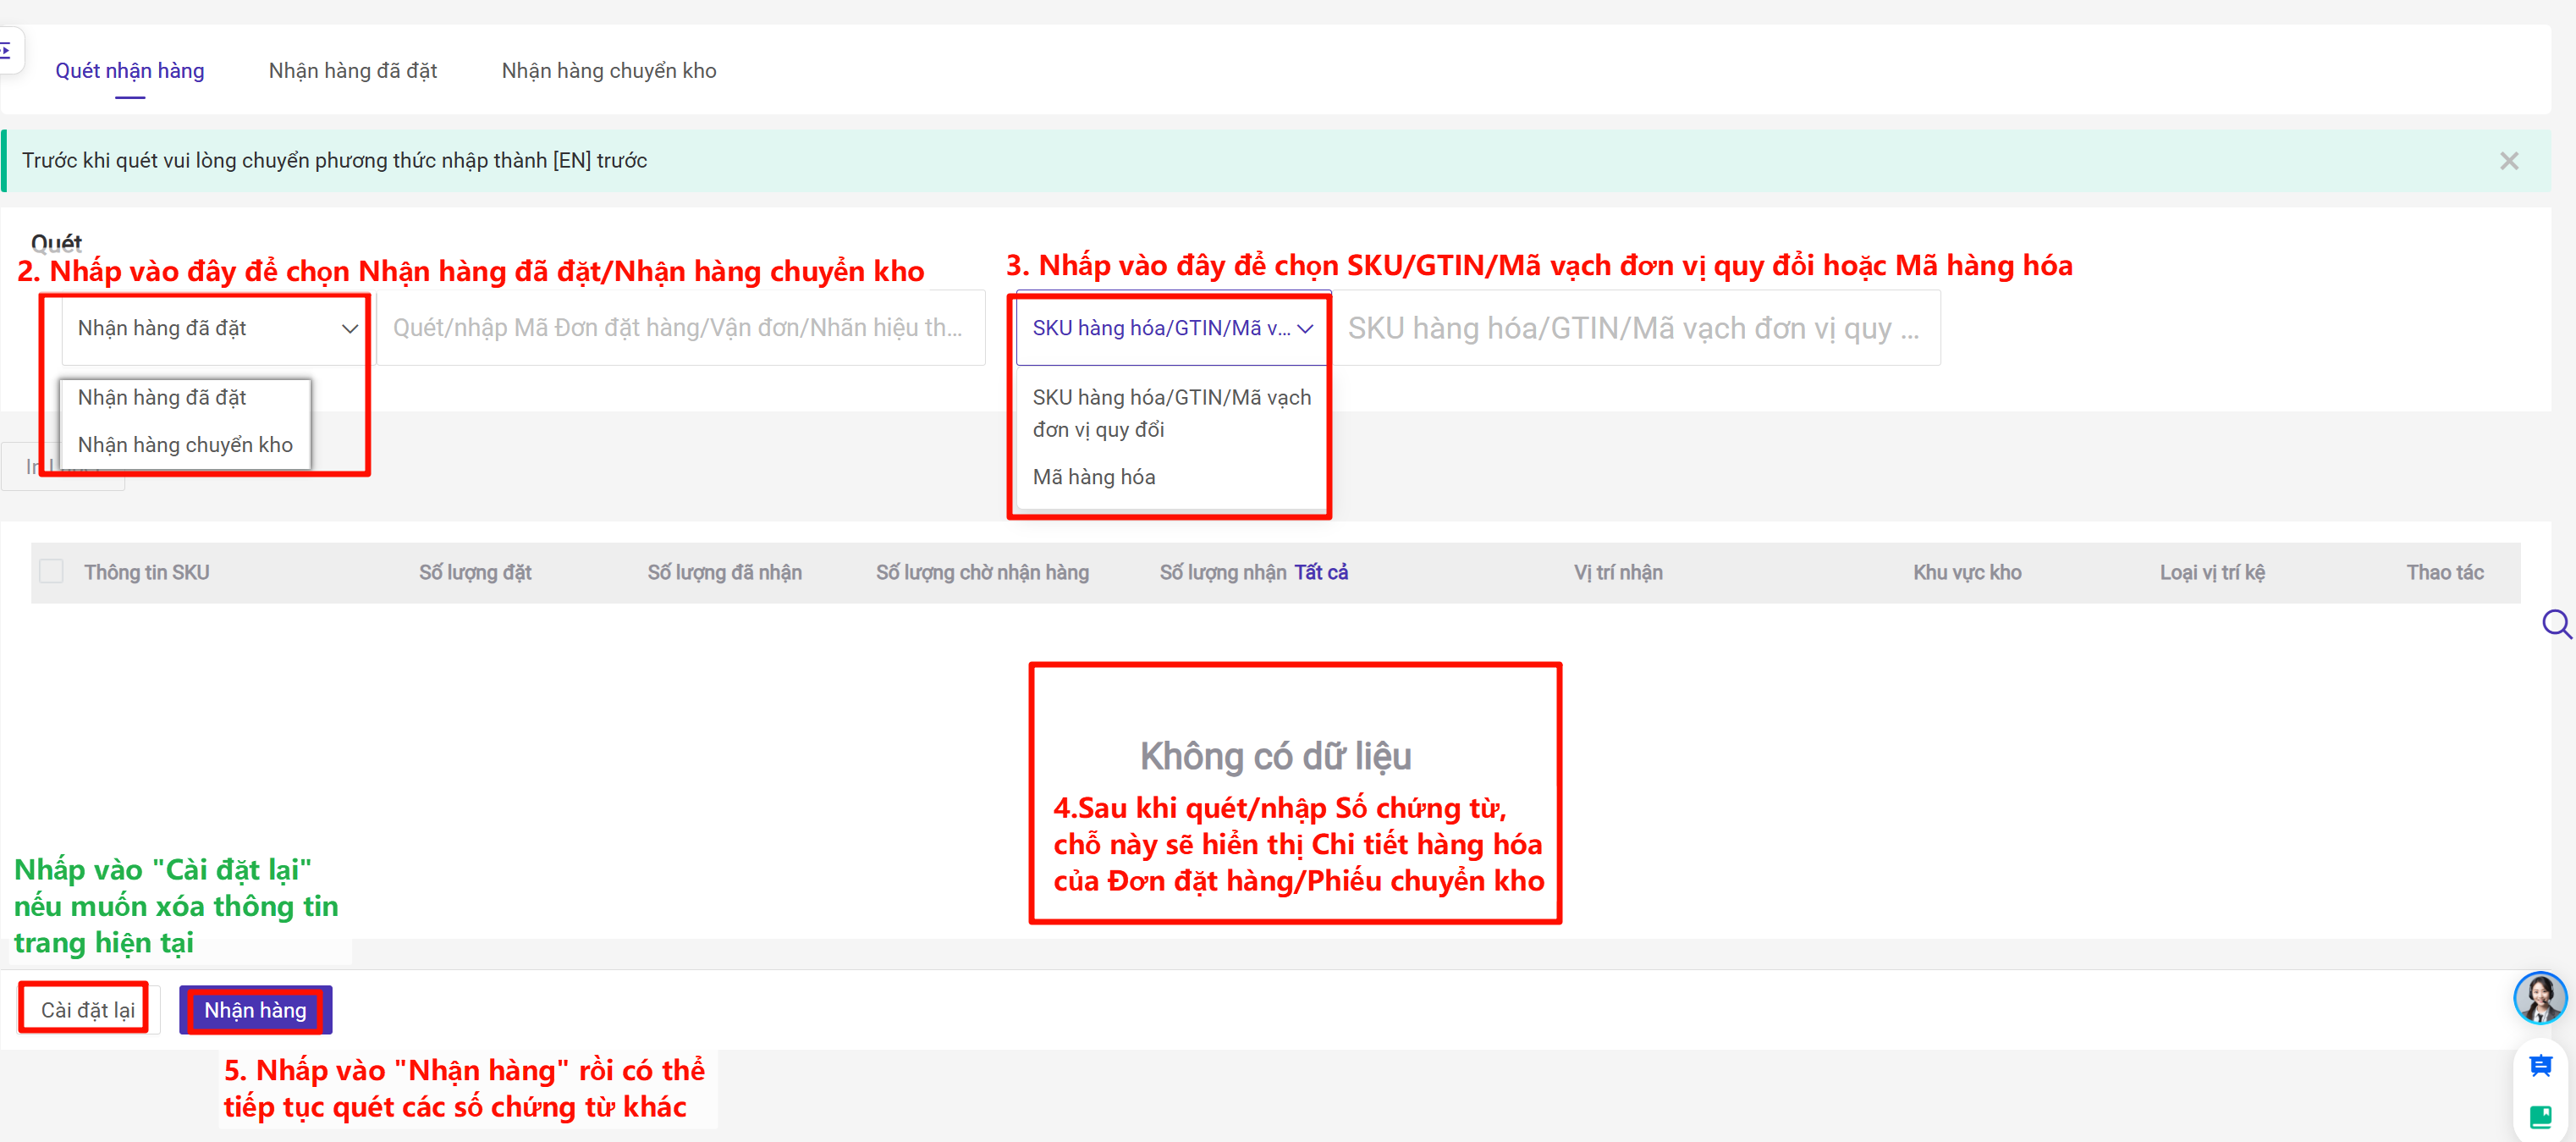Screen dimensions: 2576x1142
Task: Switch to Nhận hàng đã đặt tab
Action: pyautogui.click(x=352, y=71)
